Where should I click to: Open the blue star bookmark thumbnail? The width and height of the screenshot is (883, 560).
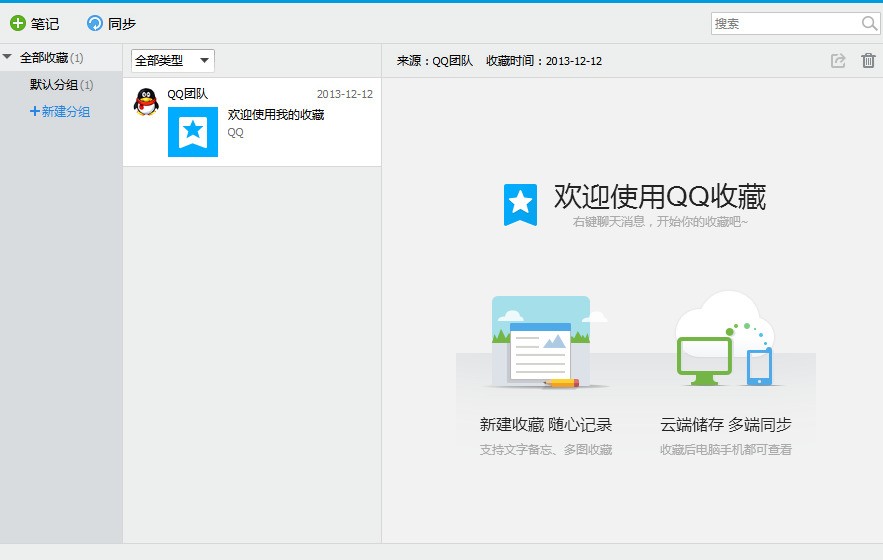[193, 132]
